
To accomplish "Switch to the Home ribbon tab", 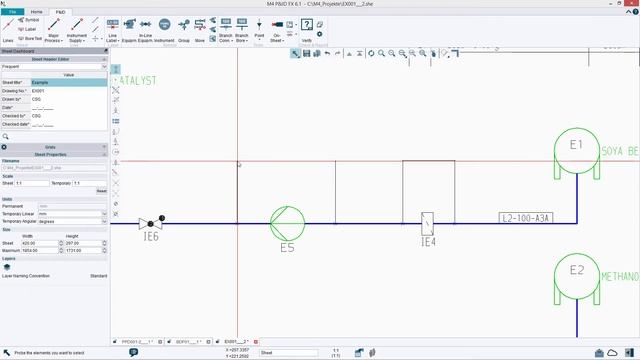I will [x=36, y=12].
